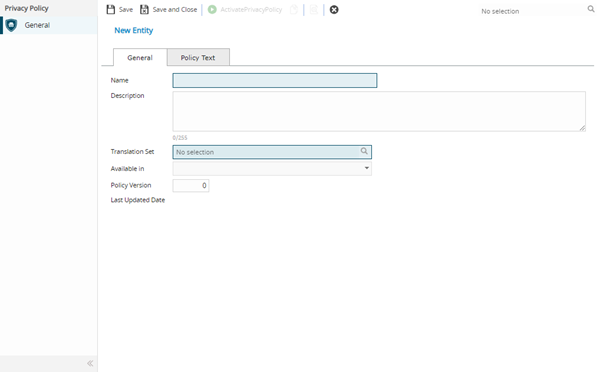The height and width of the screenshot is (372, 600).
Task: Click the Save and Close icon
Action: point(144,10)
